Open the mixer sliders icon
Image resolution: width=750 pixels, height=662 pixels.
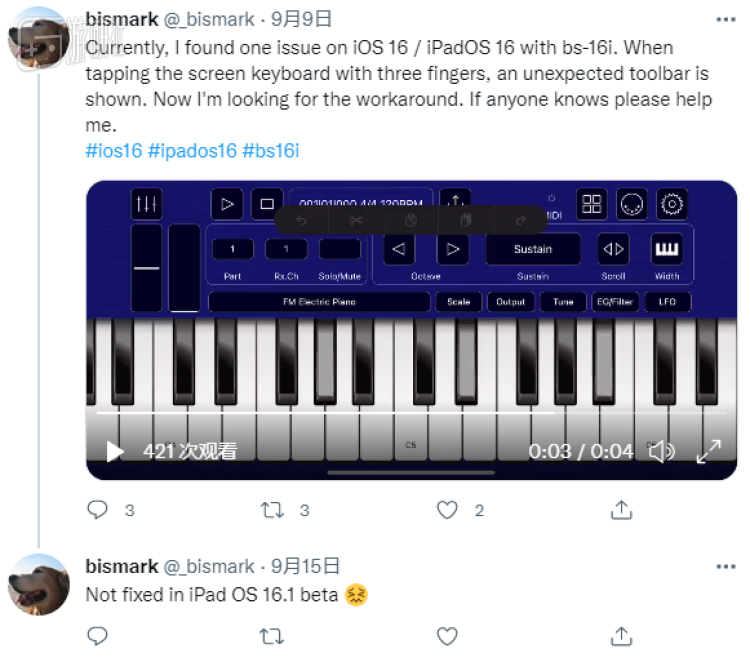pyautogui.click(x=146, y=204)
